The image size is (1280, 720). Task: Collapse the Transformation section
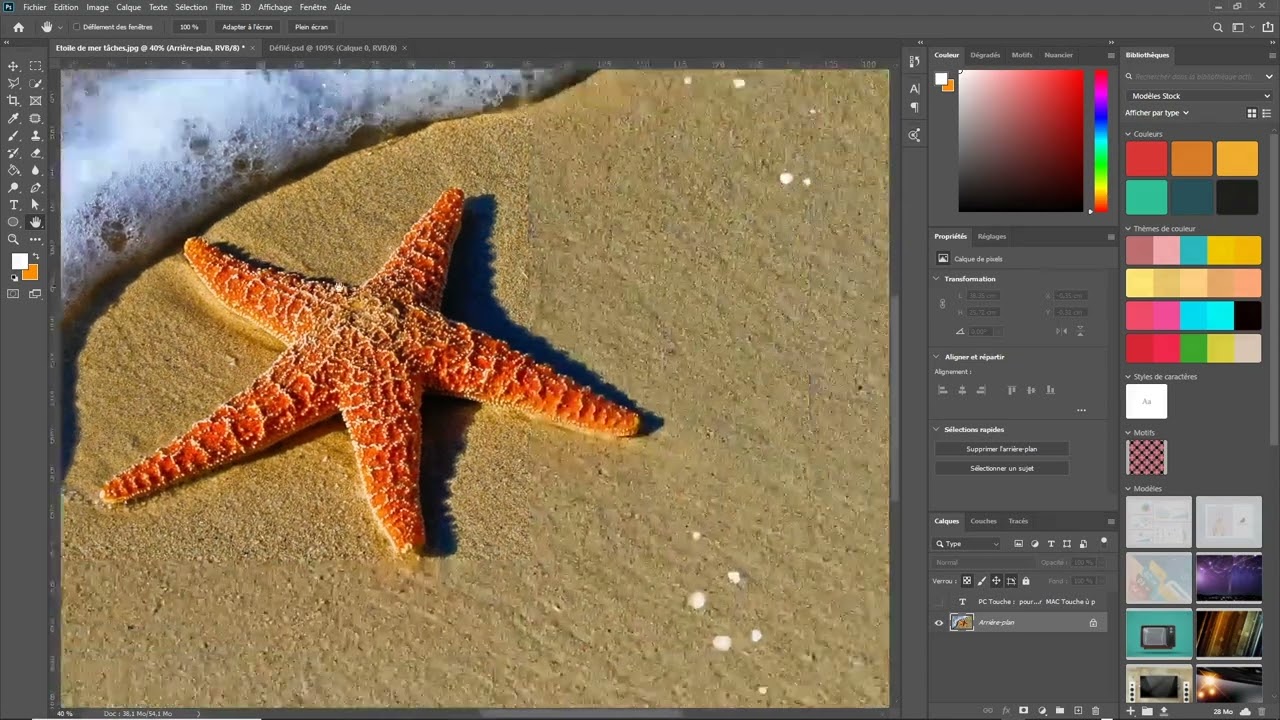pos(937,279)
